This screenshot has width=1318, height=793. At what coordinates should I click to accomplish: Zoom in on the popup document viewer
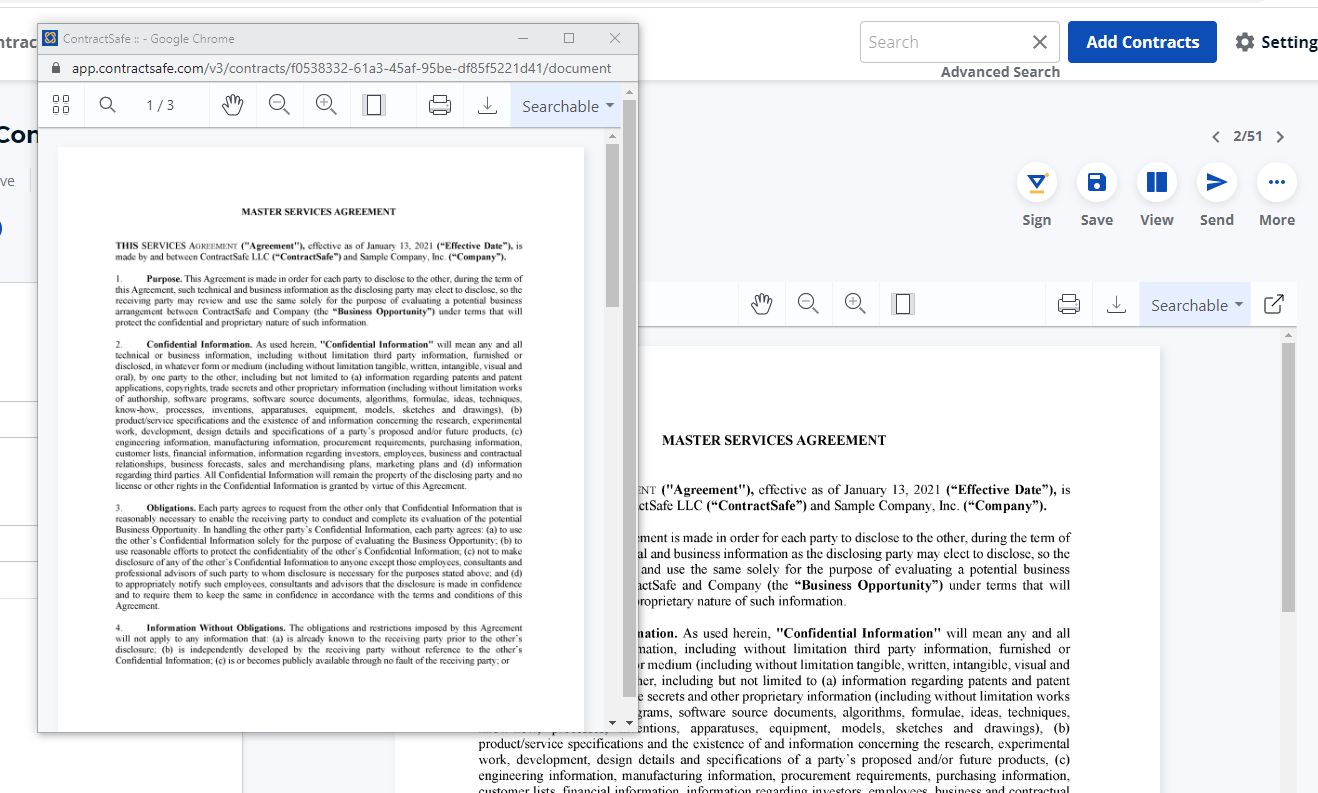[x=326, y=105]
